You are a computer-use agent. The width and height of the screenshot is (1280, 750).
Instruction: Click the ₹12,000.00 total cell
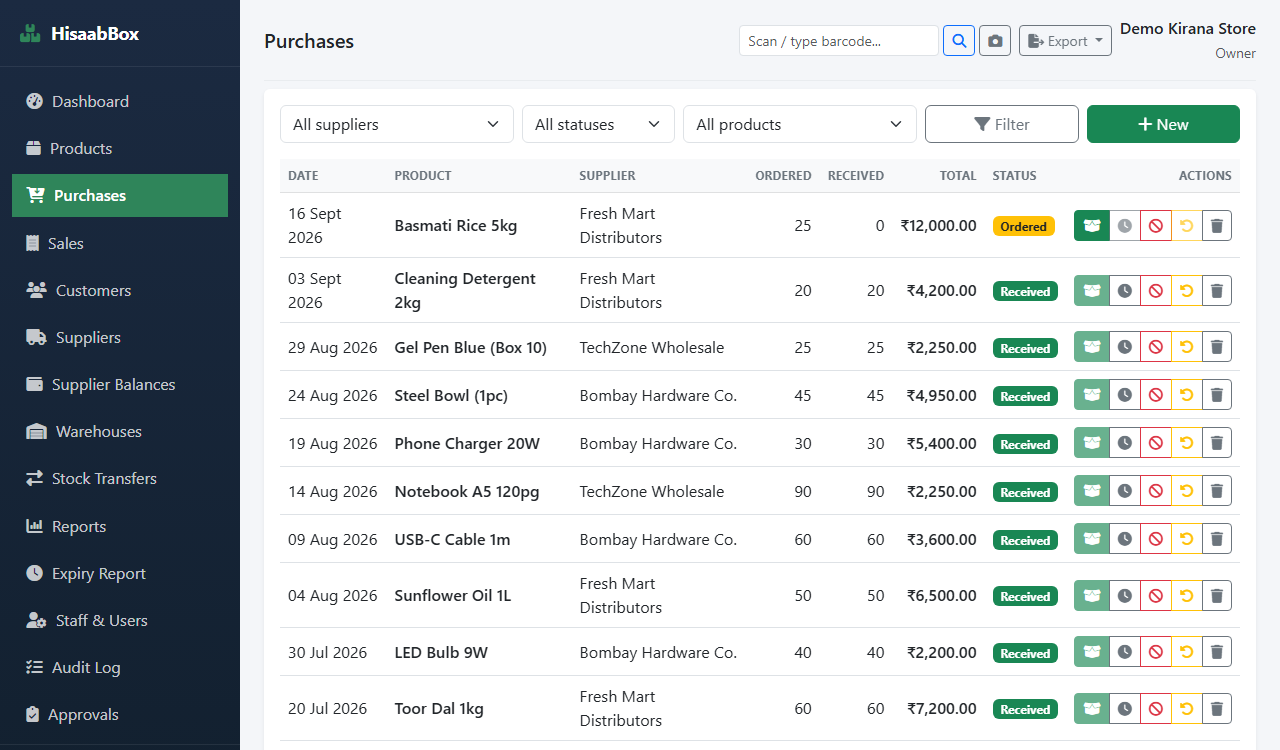tap(938, 226)
